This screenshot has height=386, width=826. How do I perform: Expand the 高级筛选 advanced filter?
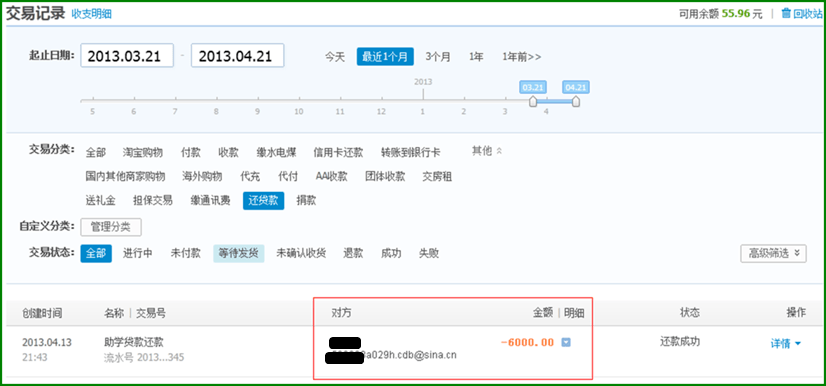[773, 253]
